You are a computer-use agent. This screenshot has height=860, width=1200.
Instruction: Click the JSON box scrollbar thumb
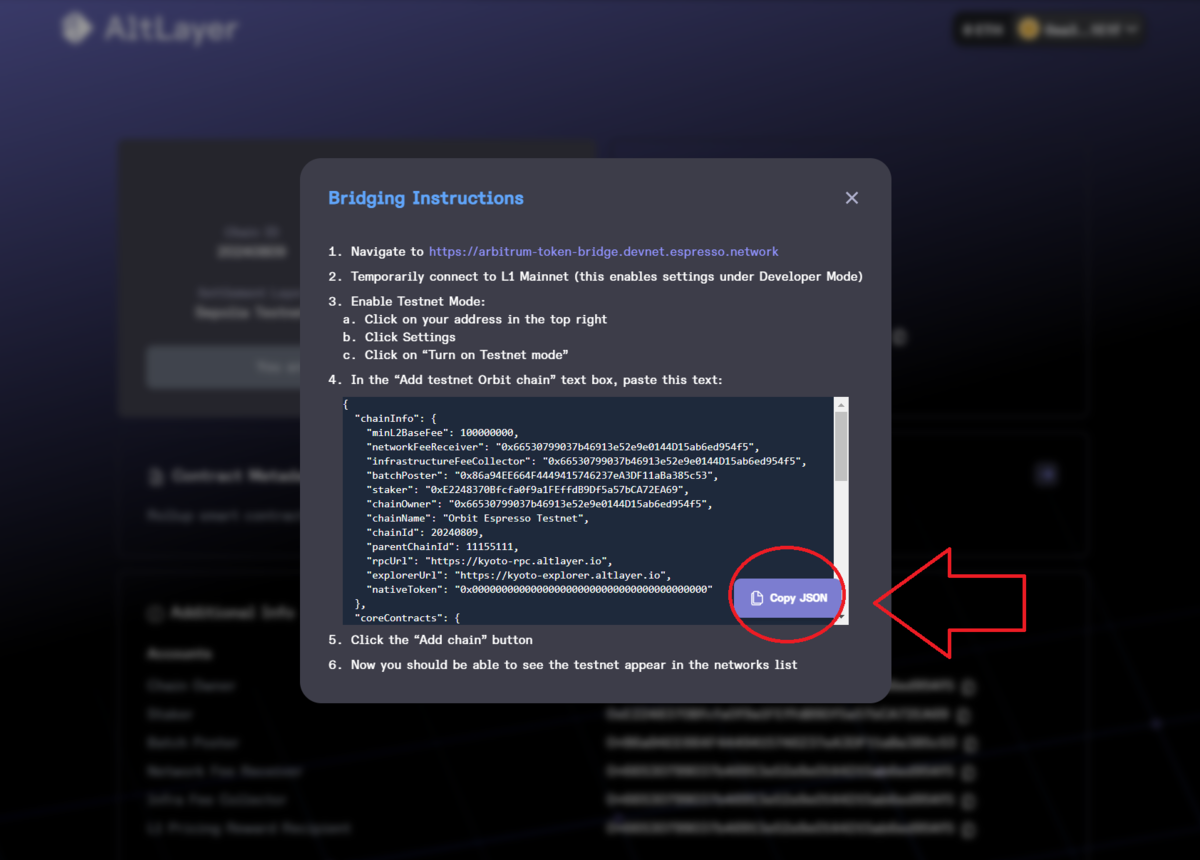coord(841,446)
